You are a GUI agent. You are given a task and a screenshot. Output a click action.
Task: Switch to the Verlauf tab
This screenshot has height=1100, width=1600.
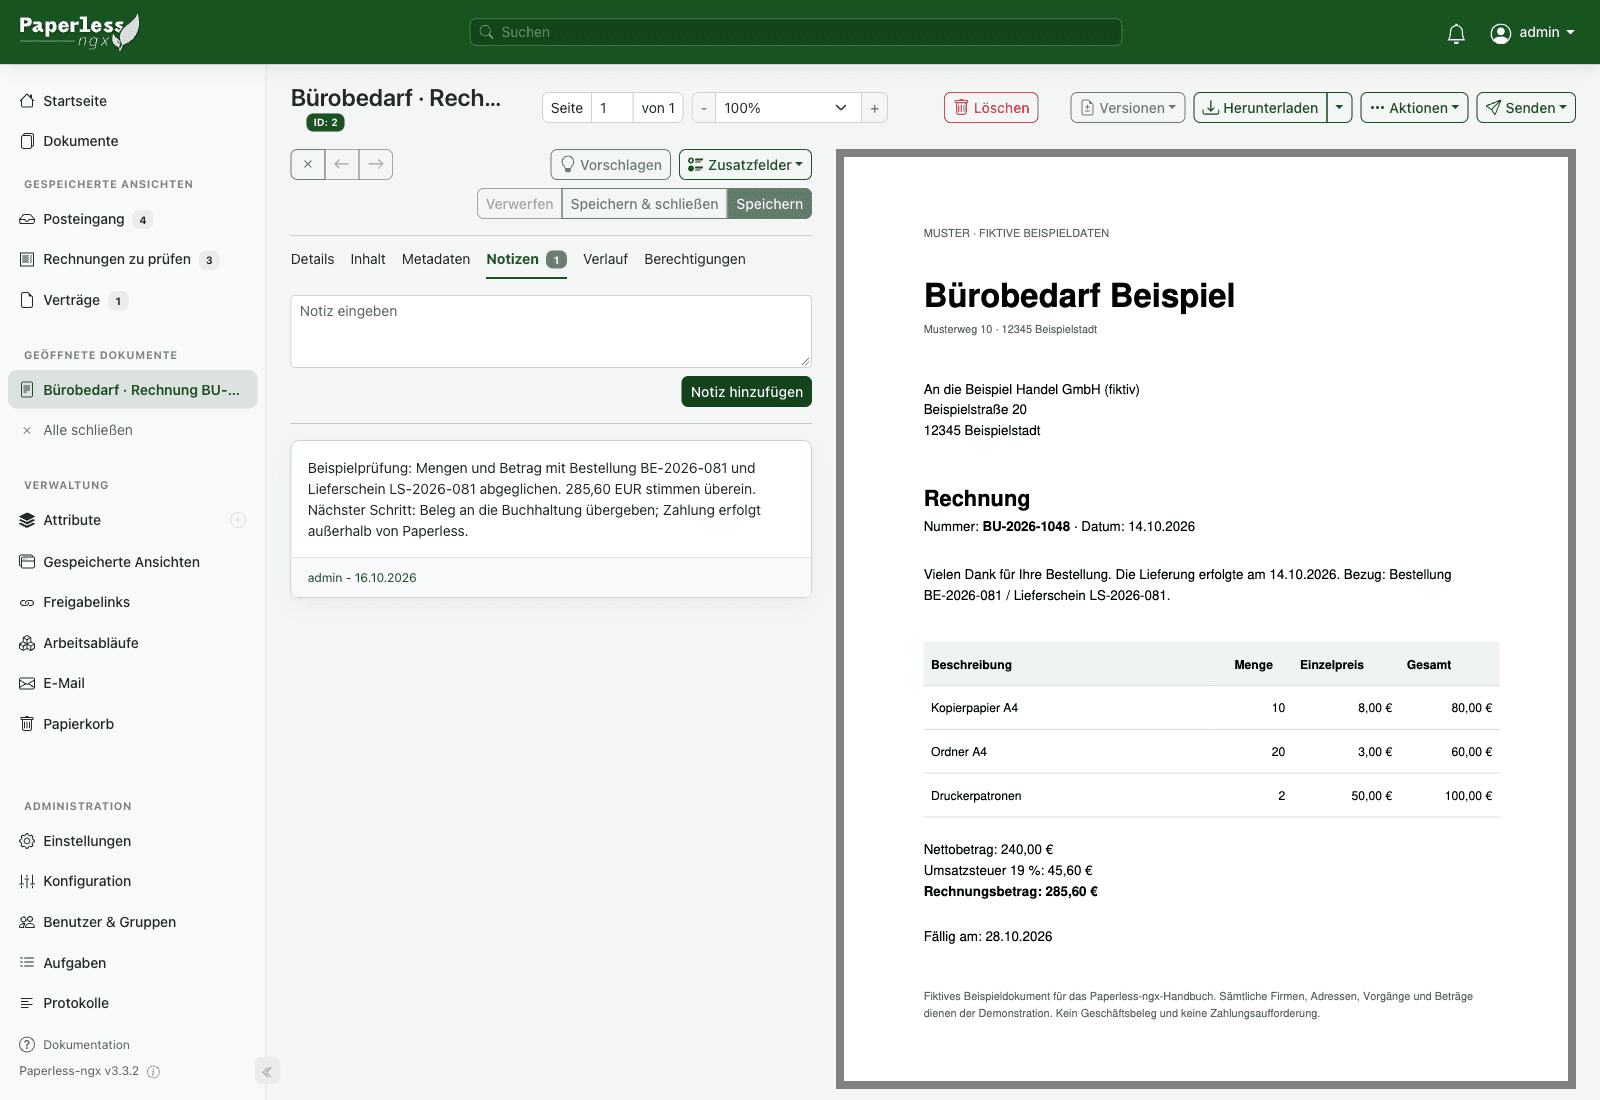(x=605, y=259)
